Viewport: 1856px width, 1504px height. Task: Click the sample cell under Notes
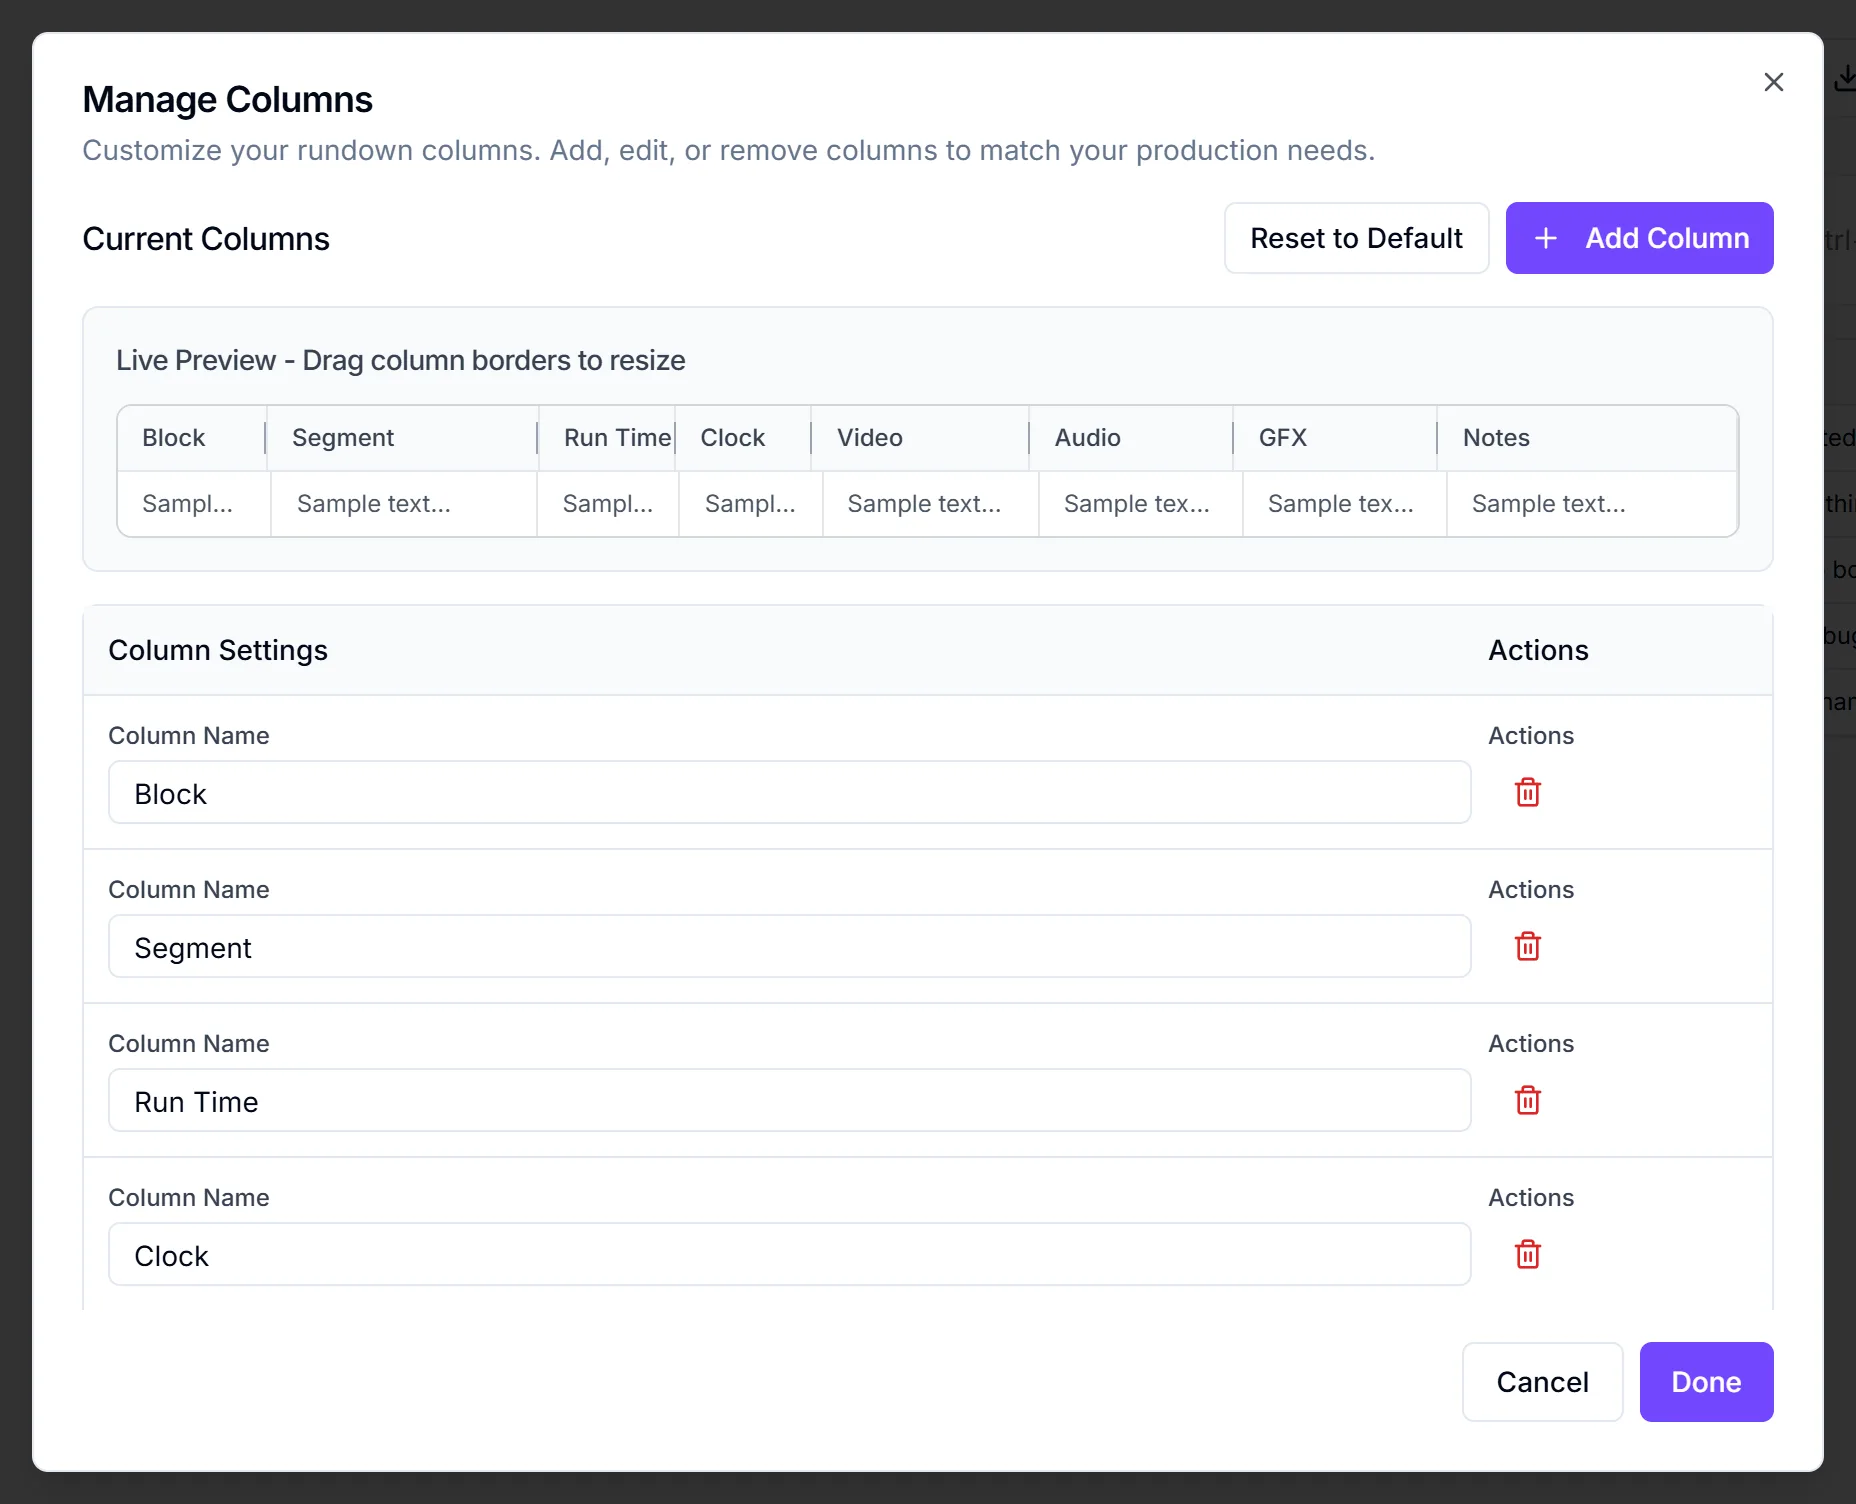(1592, 504)
